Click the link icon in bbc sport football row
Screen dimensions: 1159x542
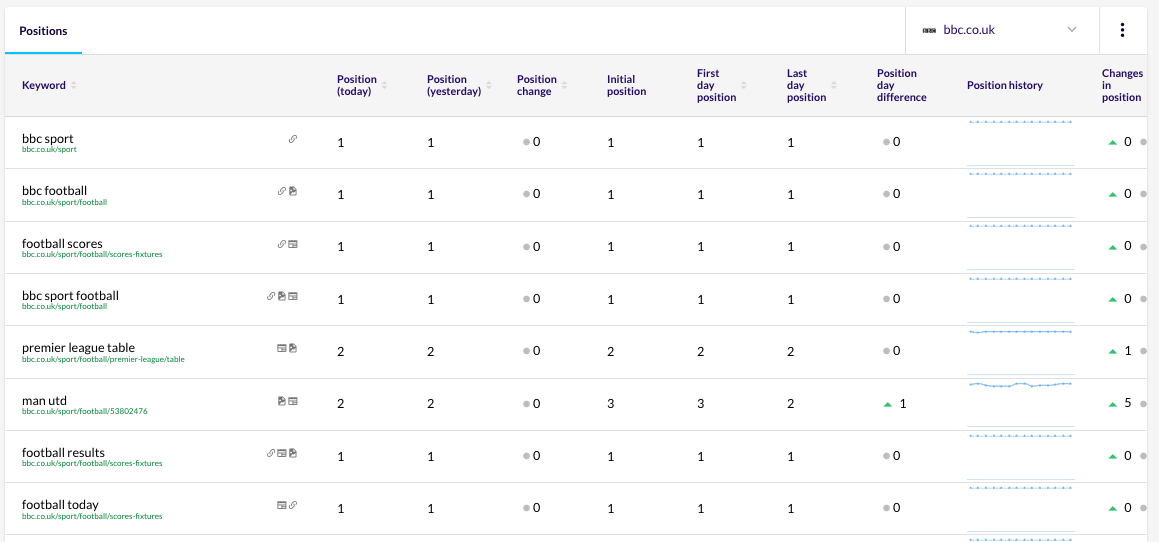coord(271,296)
